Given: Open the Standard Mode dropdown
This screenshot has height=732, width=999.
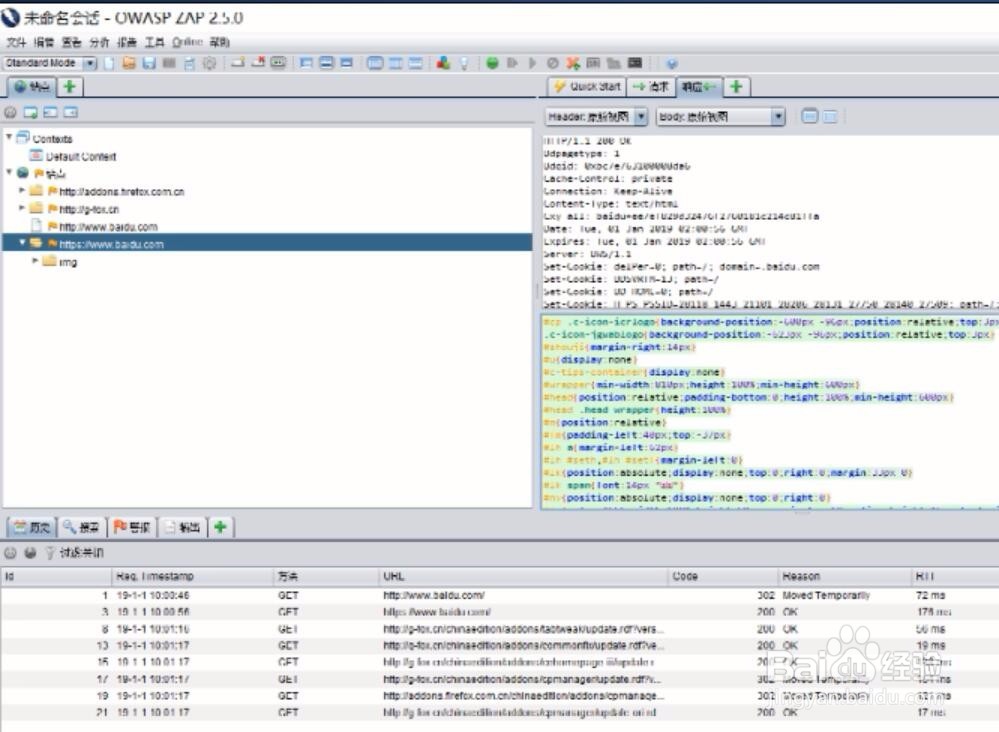Looking at the screenshot, I should (x=50, y=63).
